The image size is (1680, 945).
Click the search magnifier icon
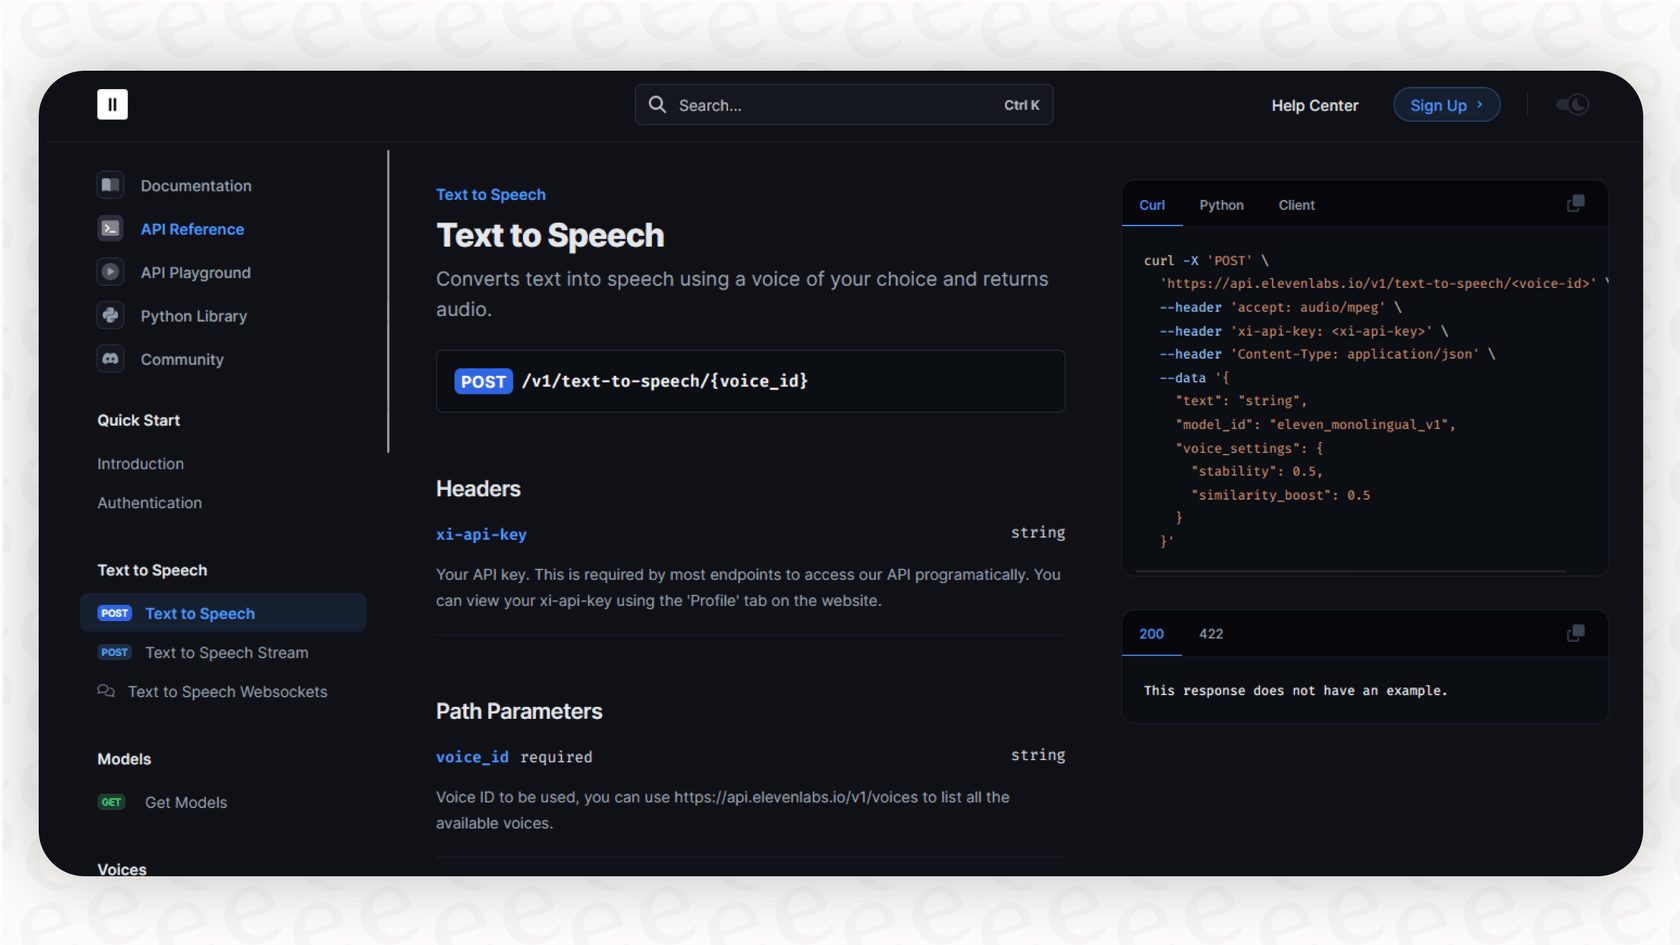pos(657,104)
